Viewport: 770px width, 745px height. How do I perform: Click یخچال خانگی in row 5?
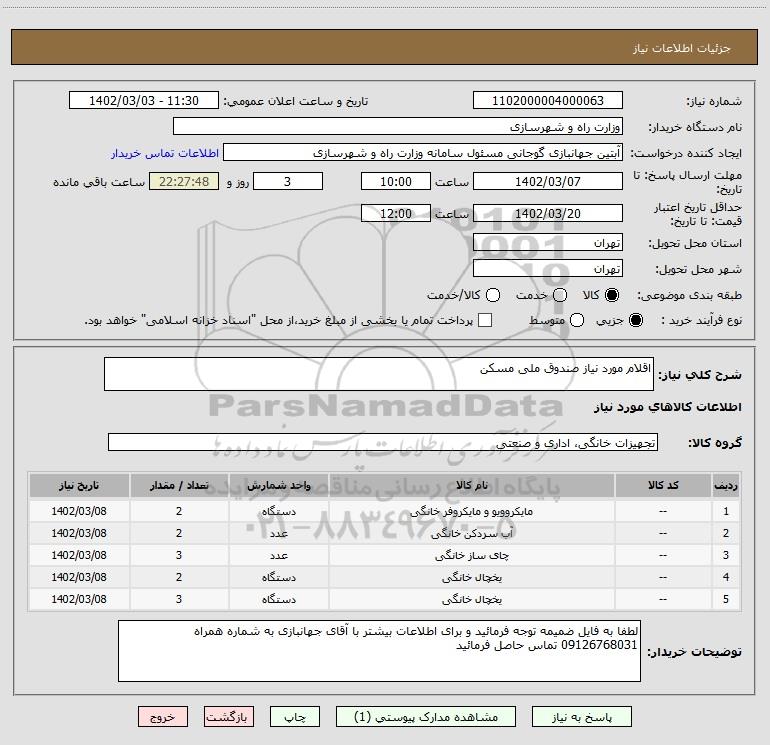[471, 599]
